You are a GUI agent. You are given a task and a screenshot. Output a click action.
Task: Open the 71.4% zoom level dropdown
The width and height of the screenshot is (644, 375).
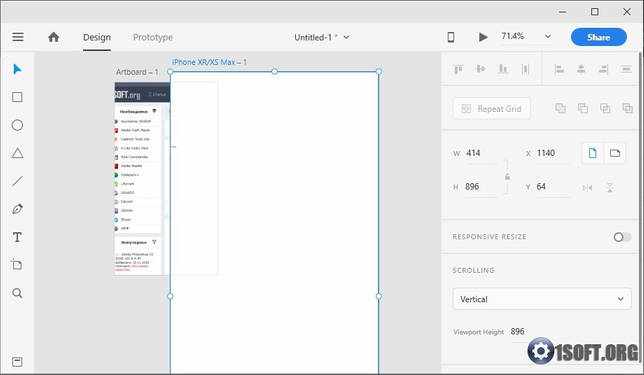tap(548, 36)
